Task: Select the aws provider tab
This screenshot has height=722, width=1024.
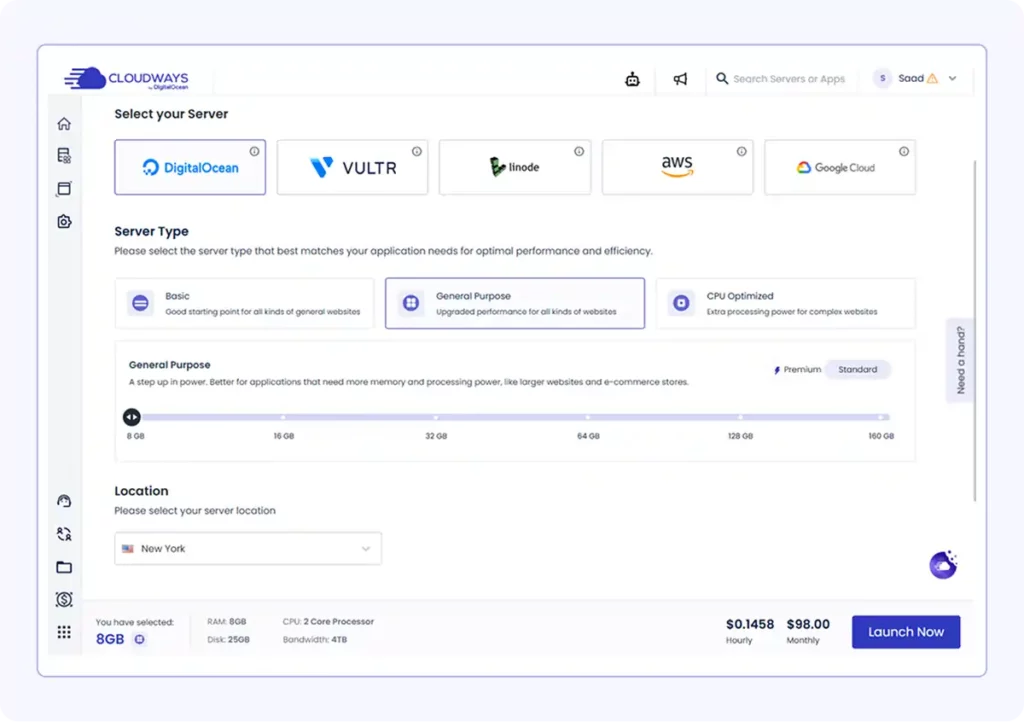Action: [677, 167]
